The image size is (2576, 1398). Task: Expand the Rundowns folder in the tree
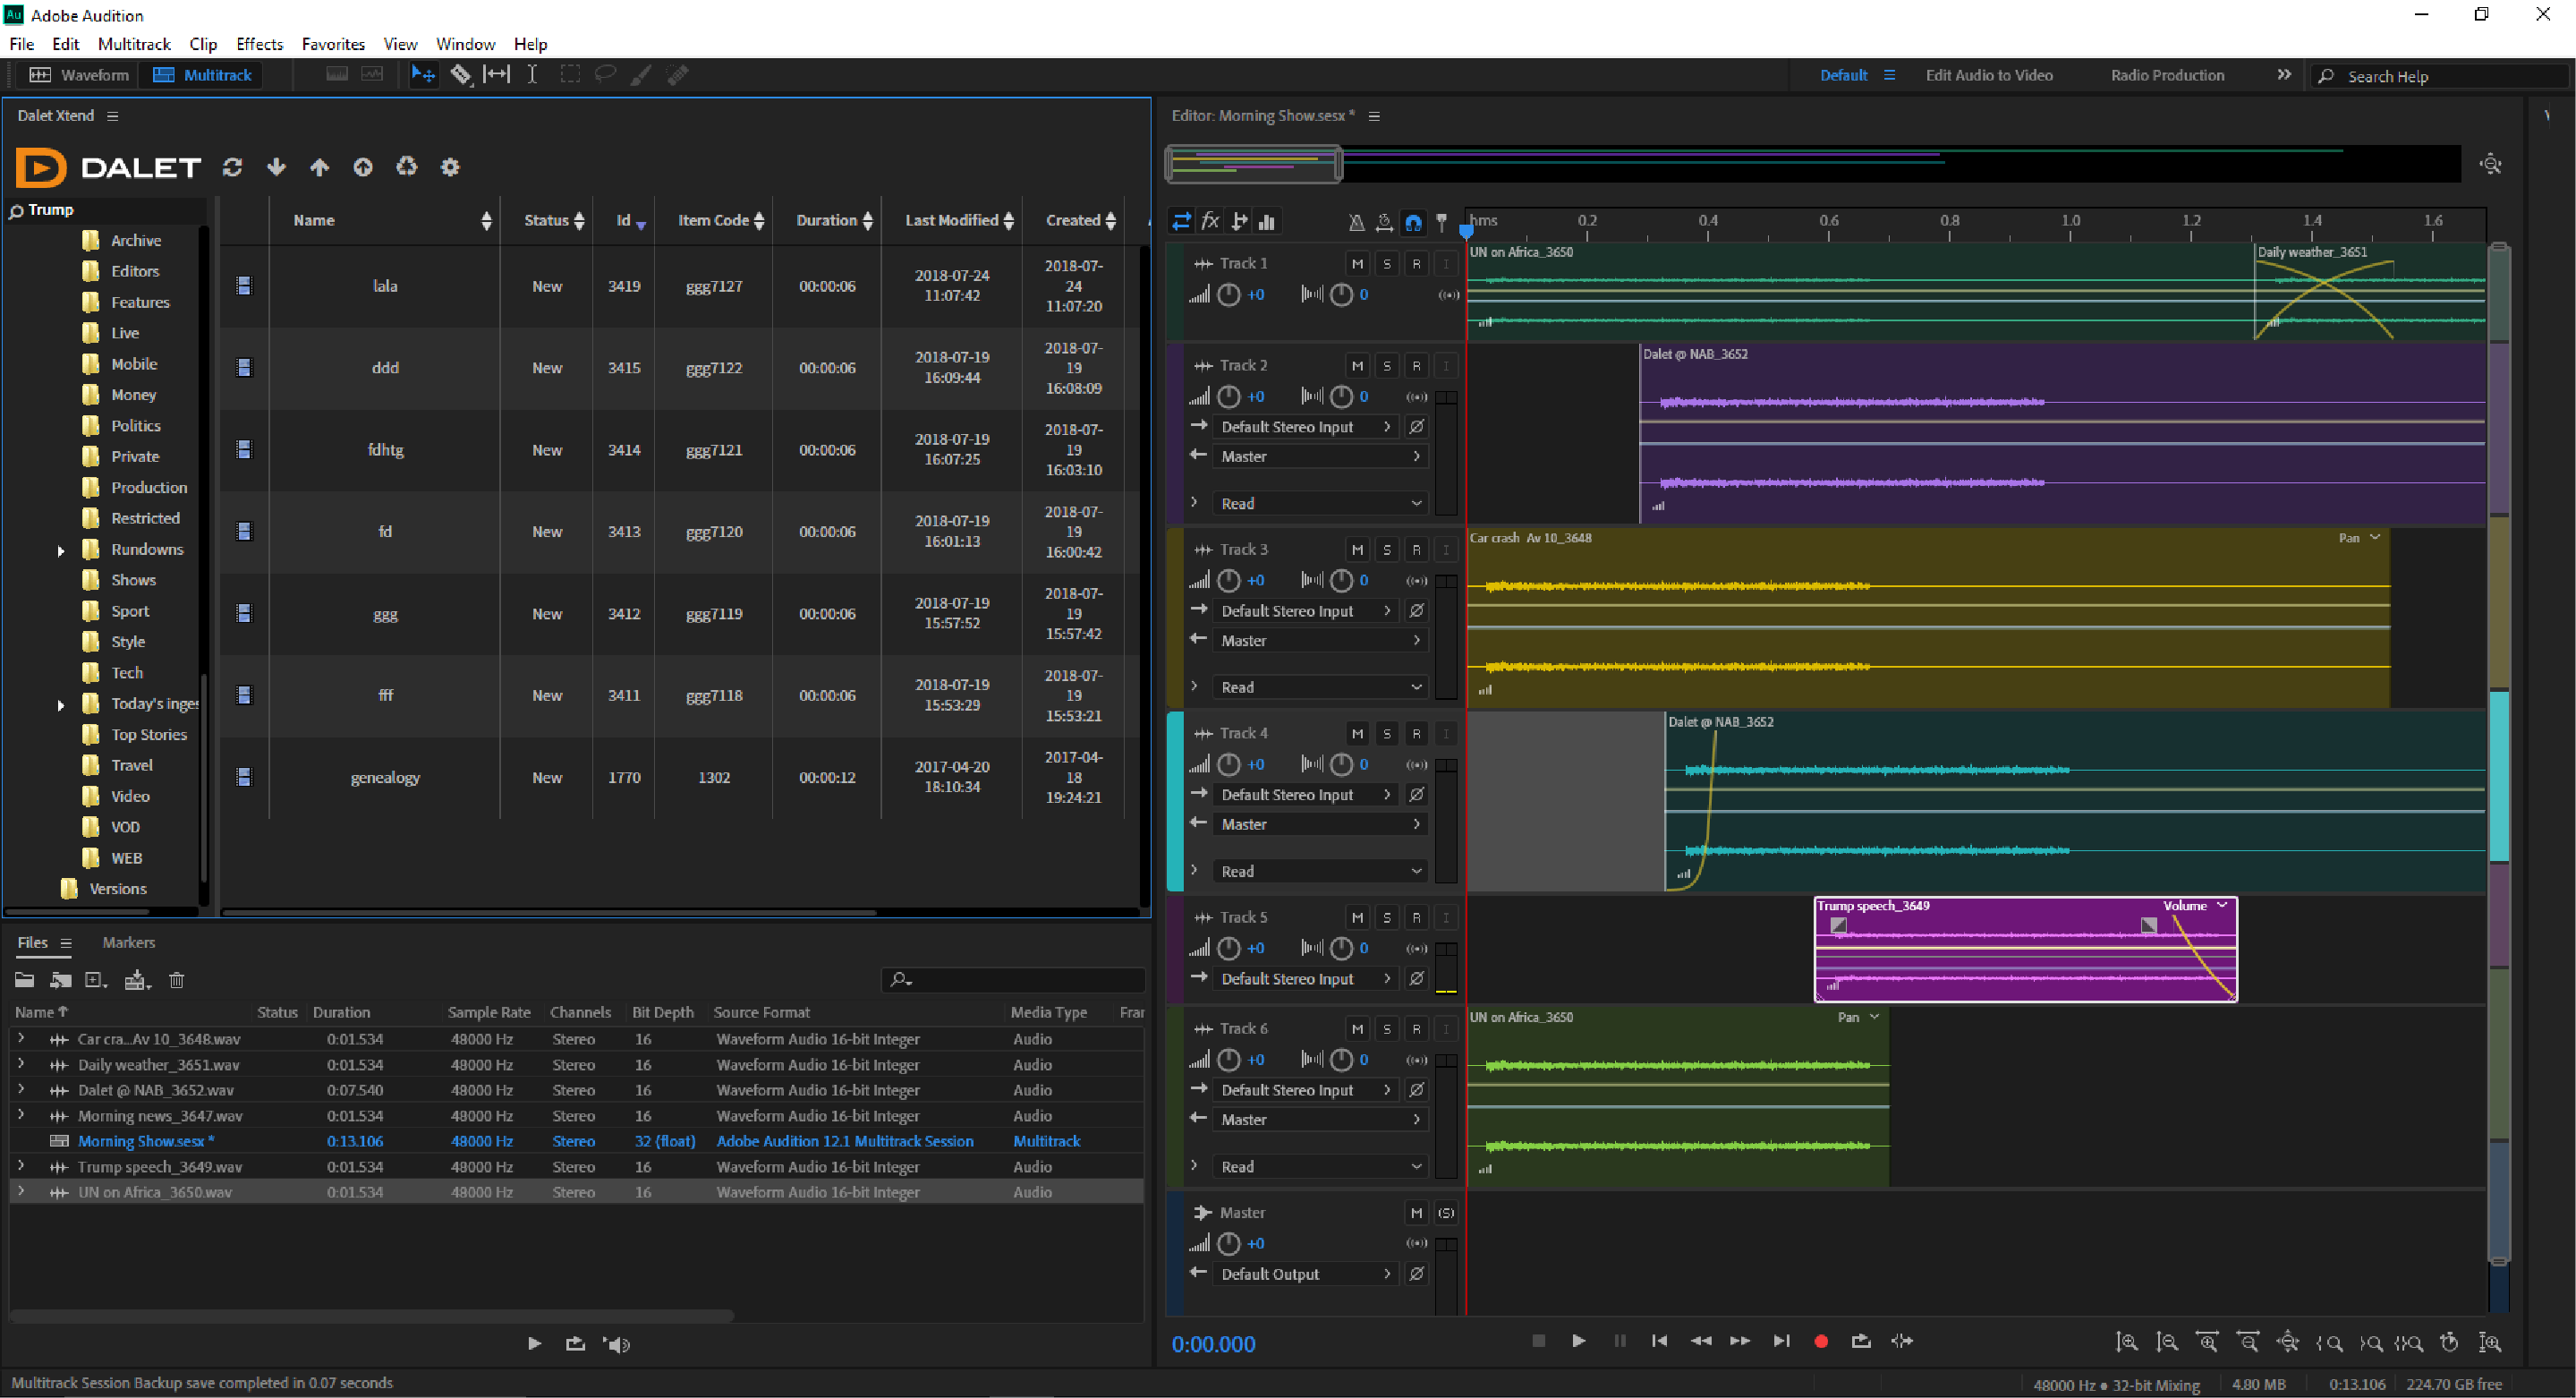61,550
